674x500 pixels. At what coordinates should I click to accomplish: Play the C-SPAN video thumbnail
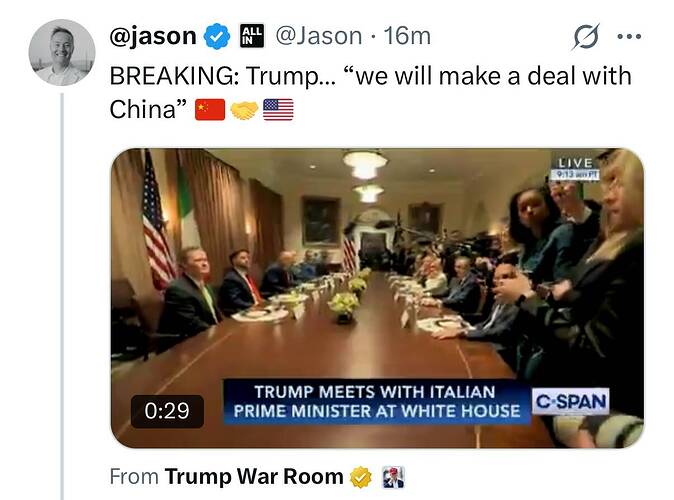[377, 298]
